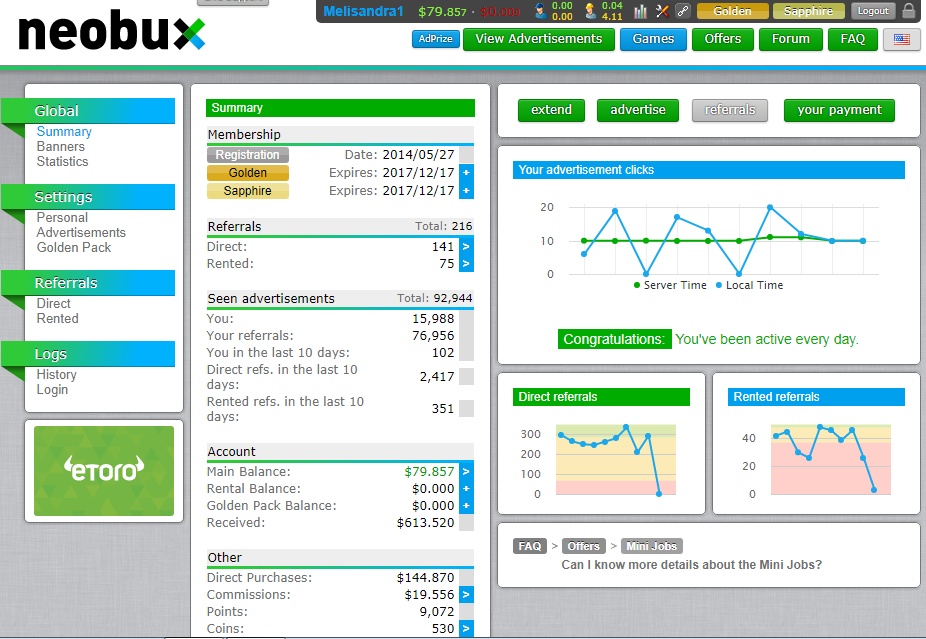Select Summary in the Global sidebar
Screen dimensions: 926x639
(x=64, y=132)
